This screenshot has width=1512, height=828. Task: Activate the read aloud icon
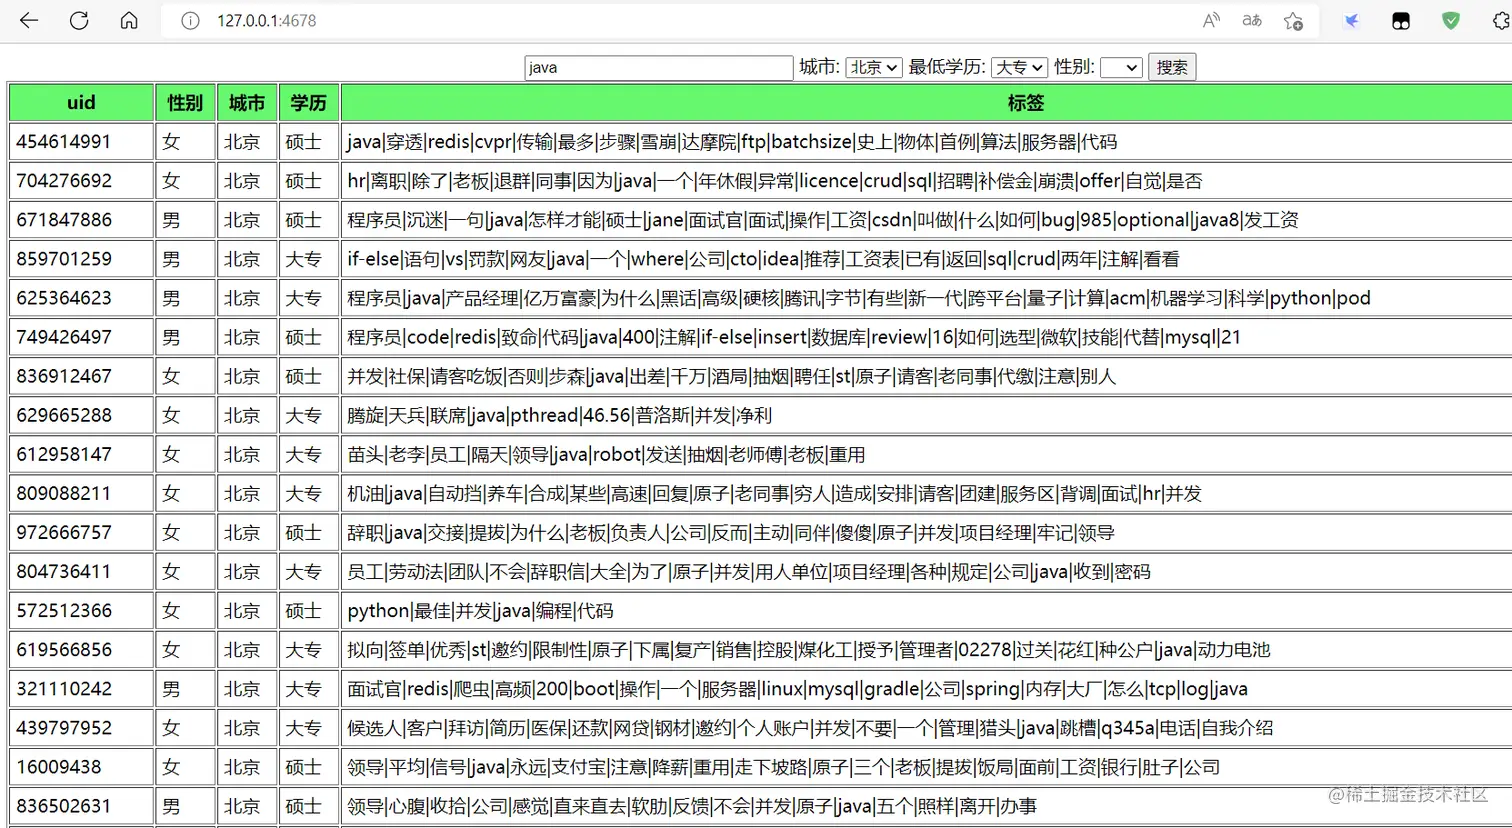pyautogui.click(x=1211, y=20)
